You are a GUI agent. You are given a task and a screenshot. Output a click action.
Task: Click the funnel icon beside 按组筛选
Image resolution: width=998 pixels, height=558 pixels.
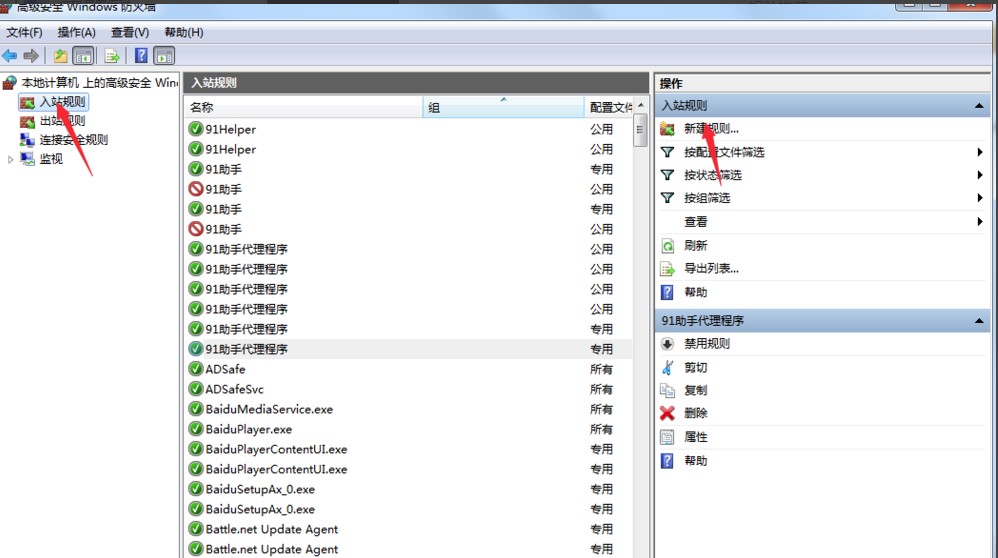[667, 198]
